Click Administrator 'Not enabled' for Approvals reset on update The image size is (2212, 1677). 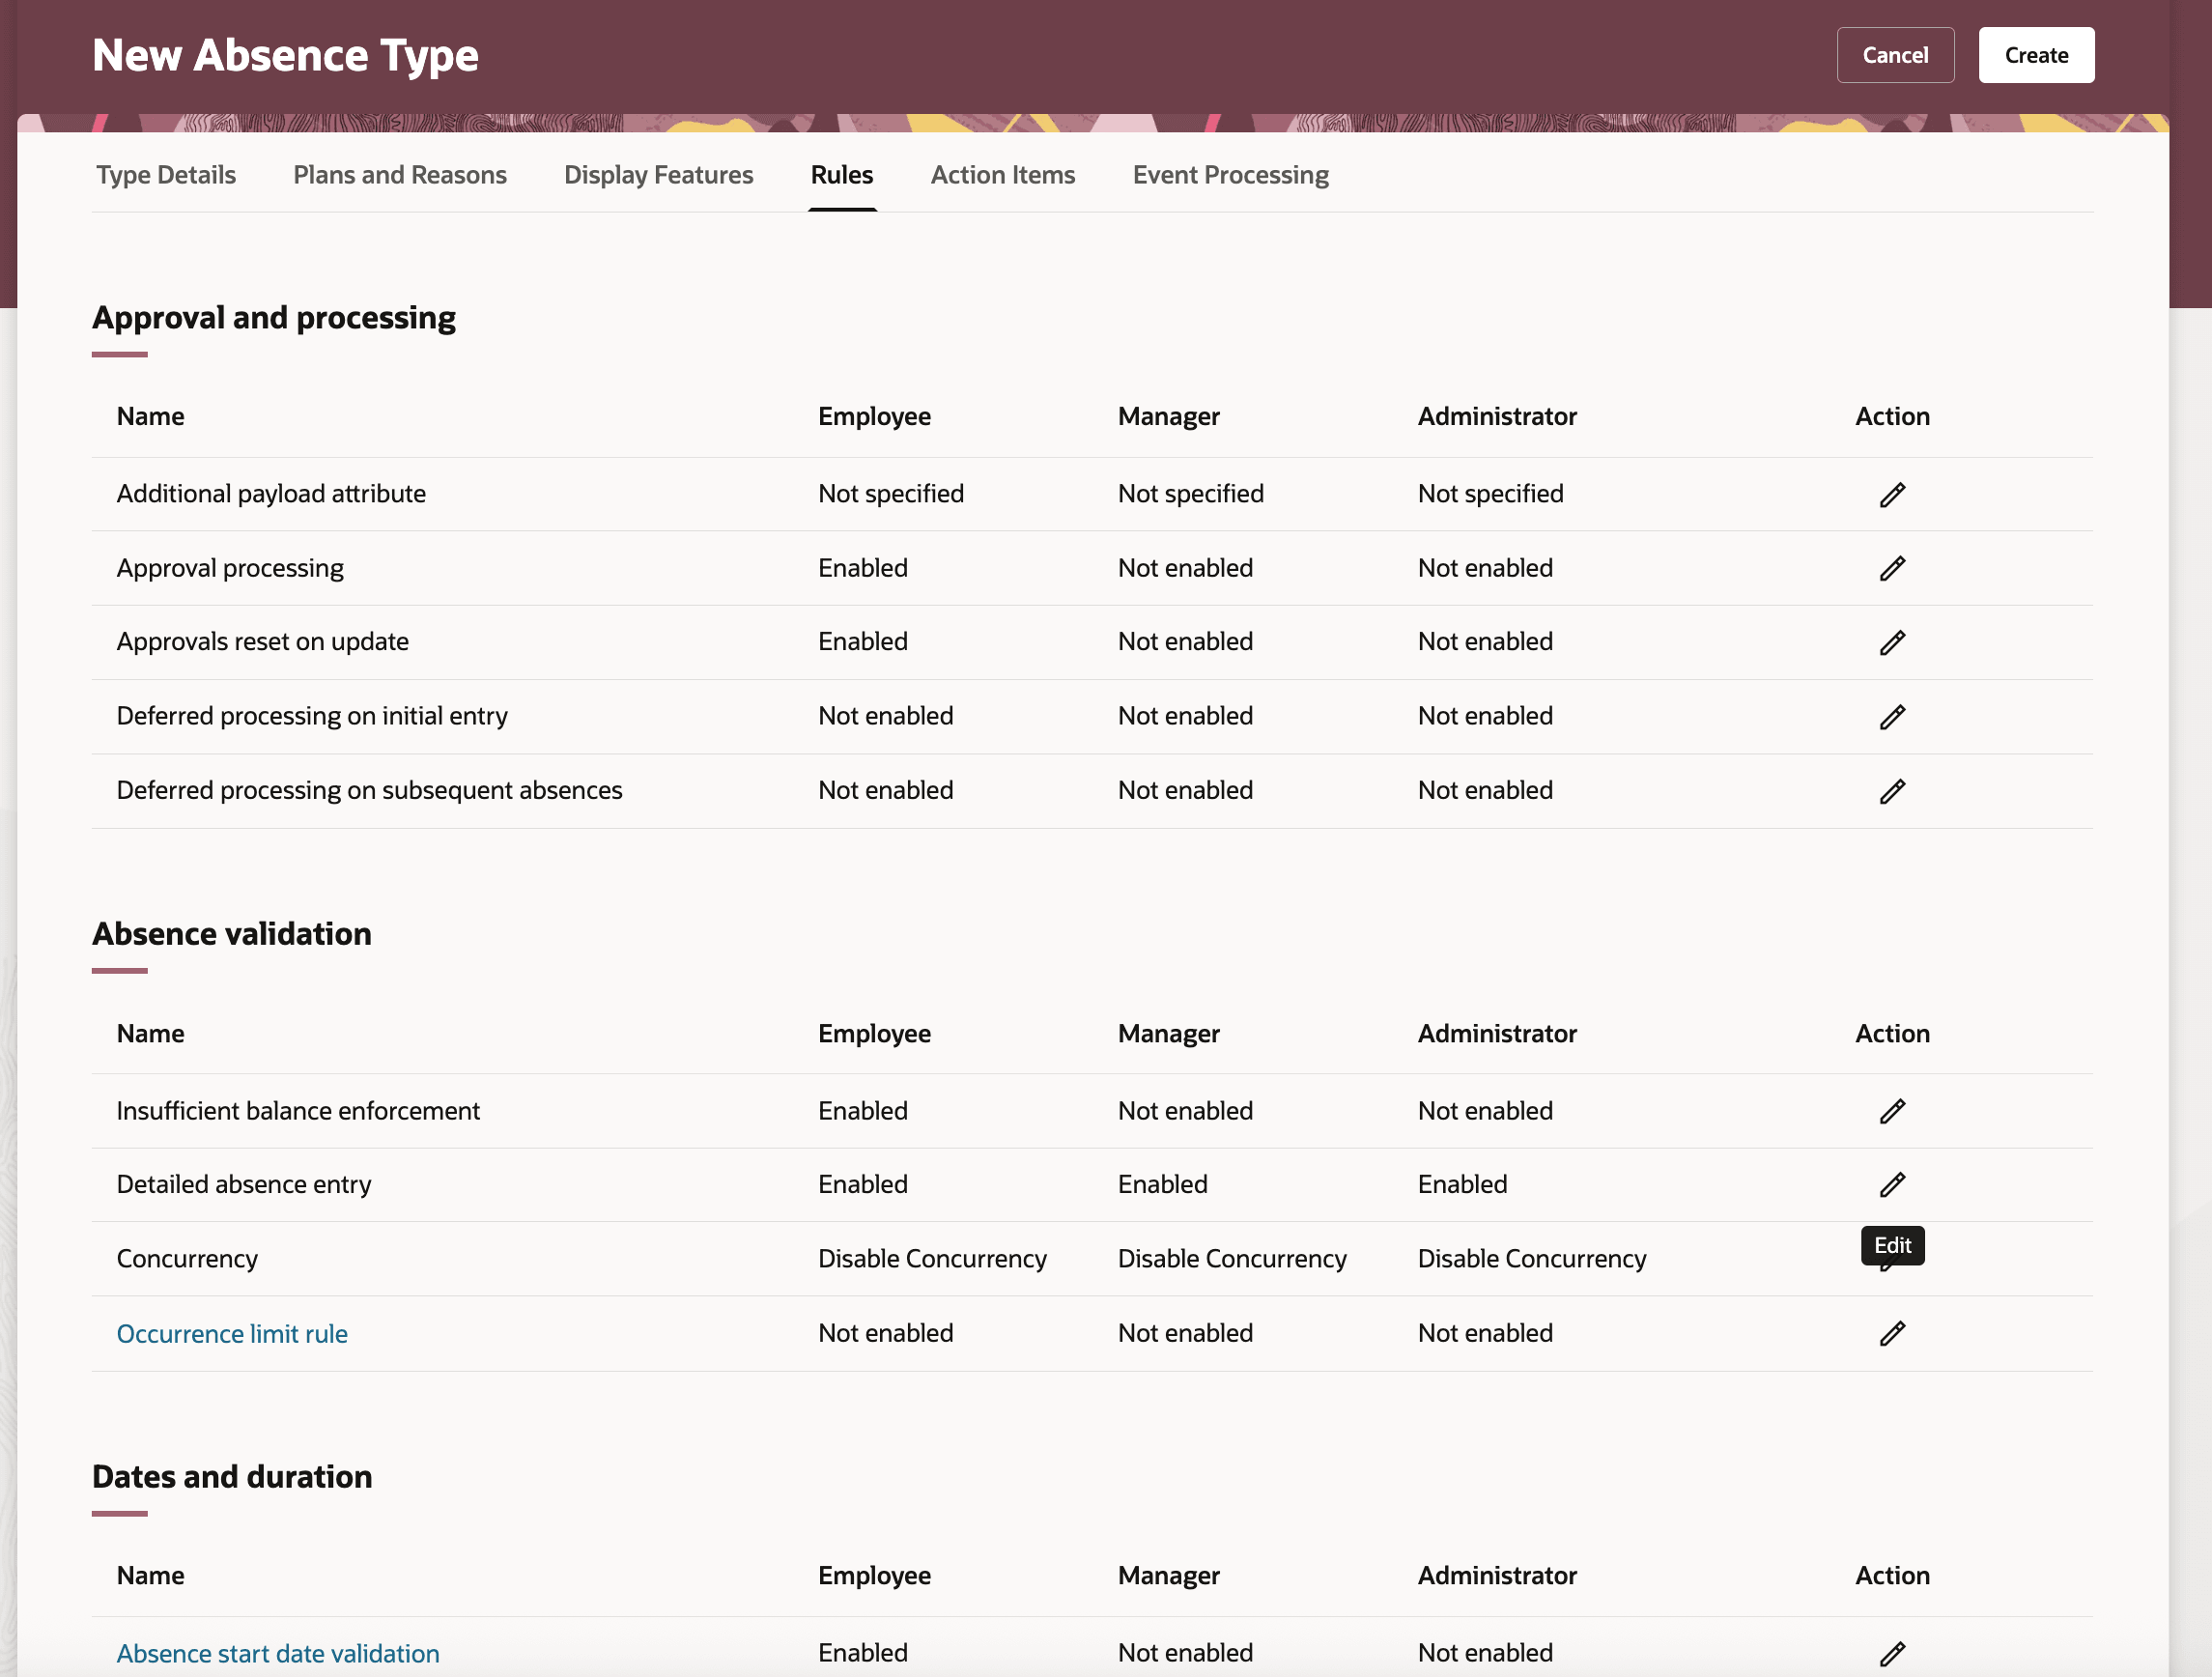point(1485,641)
